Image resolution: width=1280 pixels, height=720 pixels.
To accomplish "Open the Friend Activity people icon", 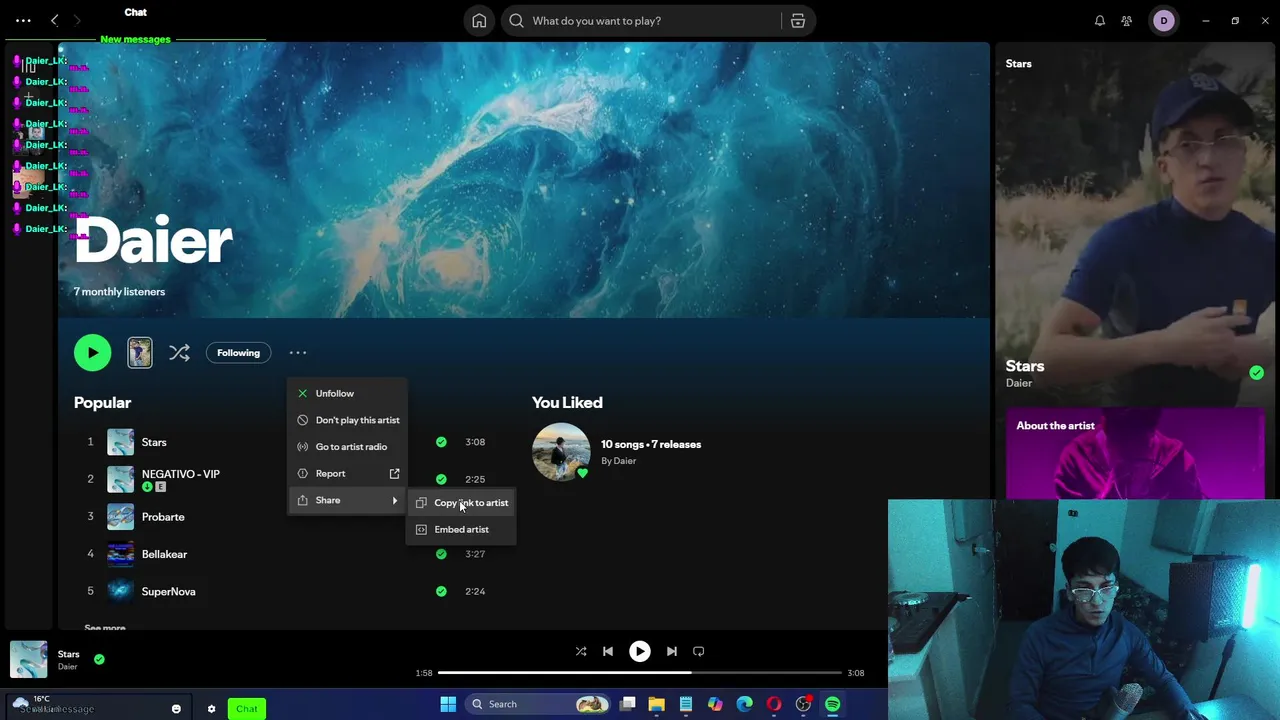I will (1127, 21).
